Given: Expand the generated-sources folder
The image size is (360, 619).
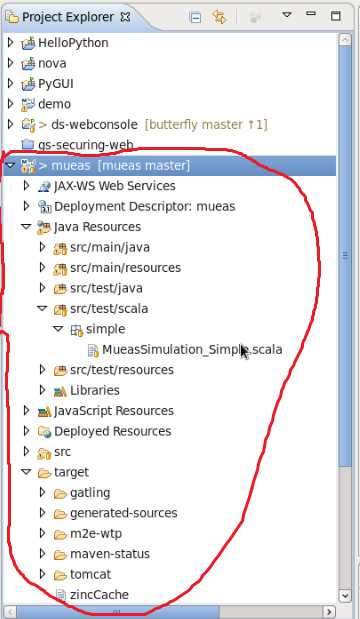Looking at the screenshot, I should 42,513.
